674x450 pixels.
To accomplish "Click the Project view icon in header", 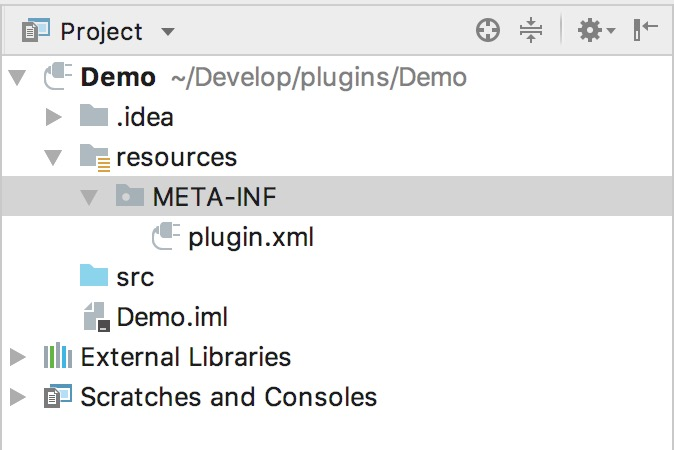I will coord(36,31).
